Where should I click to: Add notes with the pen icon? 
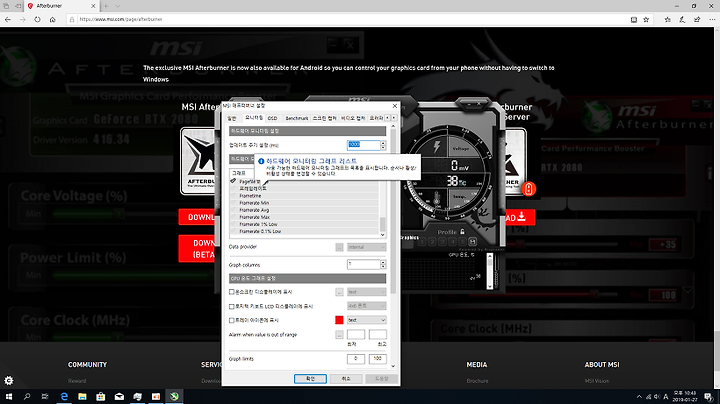682,19
